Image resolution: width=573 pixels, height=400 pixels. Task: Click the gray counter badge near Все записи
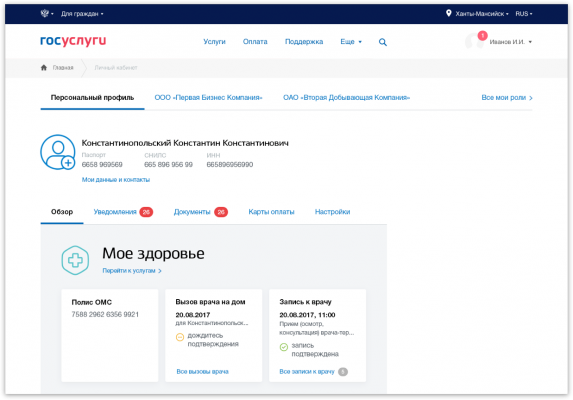(x=343, y=372)
